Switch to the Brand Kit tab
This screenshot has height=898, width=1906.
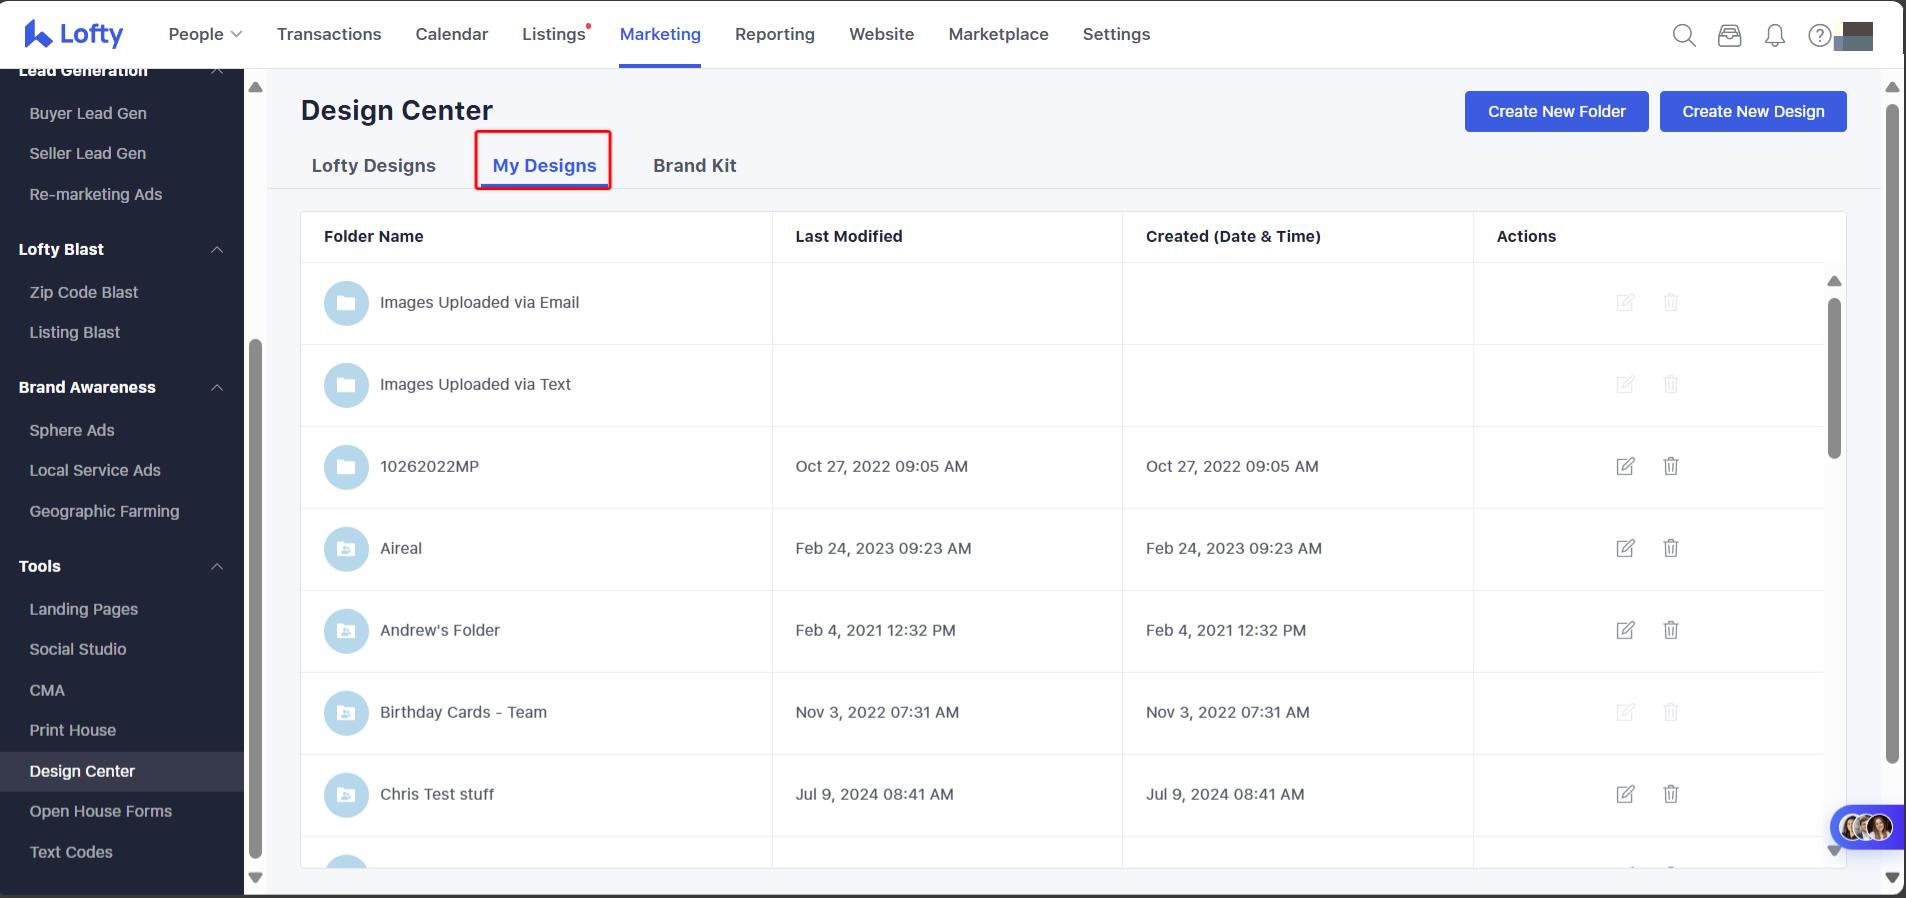click(694, 166)
